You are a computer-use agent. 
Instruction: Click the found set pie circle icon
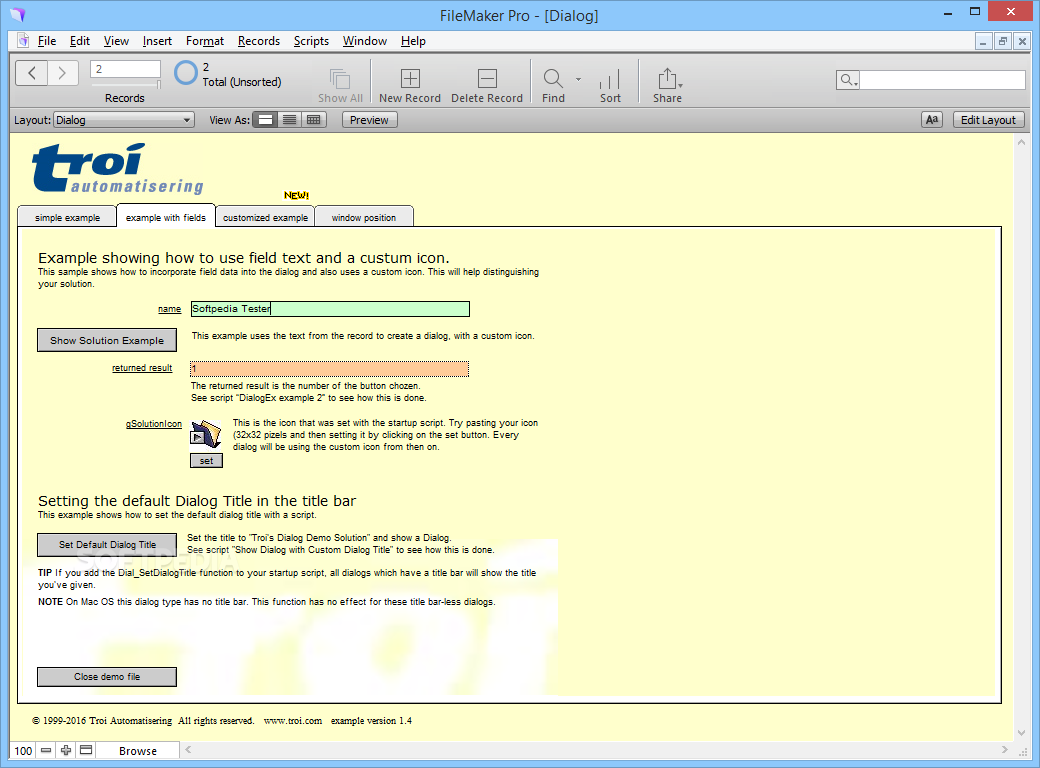tap(186, 73)
